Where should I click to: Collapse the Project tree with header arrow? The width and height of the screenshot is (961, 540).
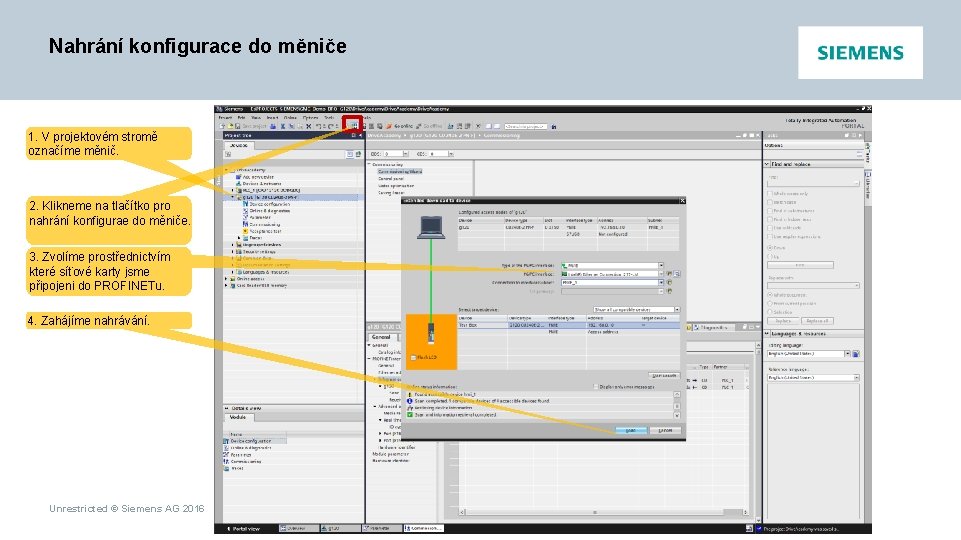point(360,135)
